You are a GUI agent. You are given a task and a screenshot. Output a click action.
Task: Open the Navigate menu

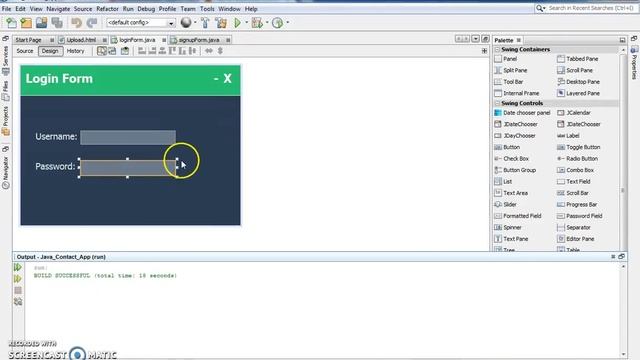58,9
